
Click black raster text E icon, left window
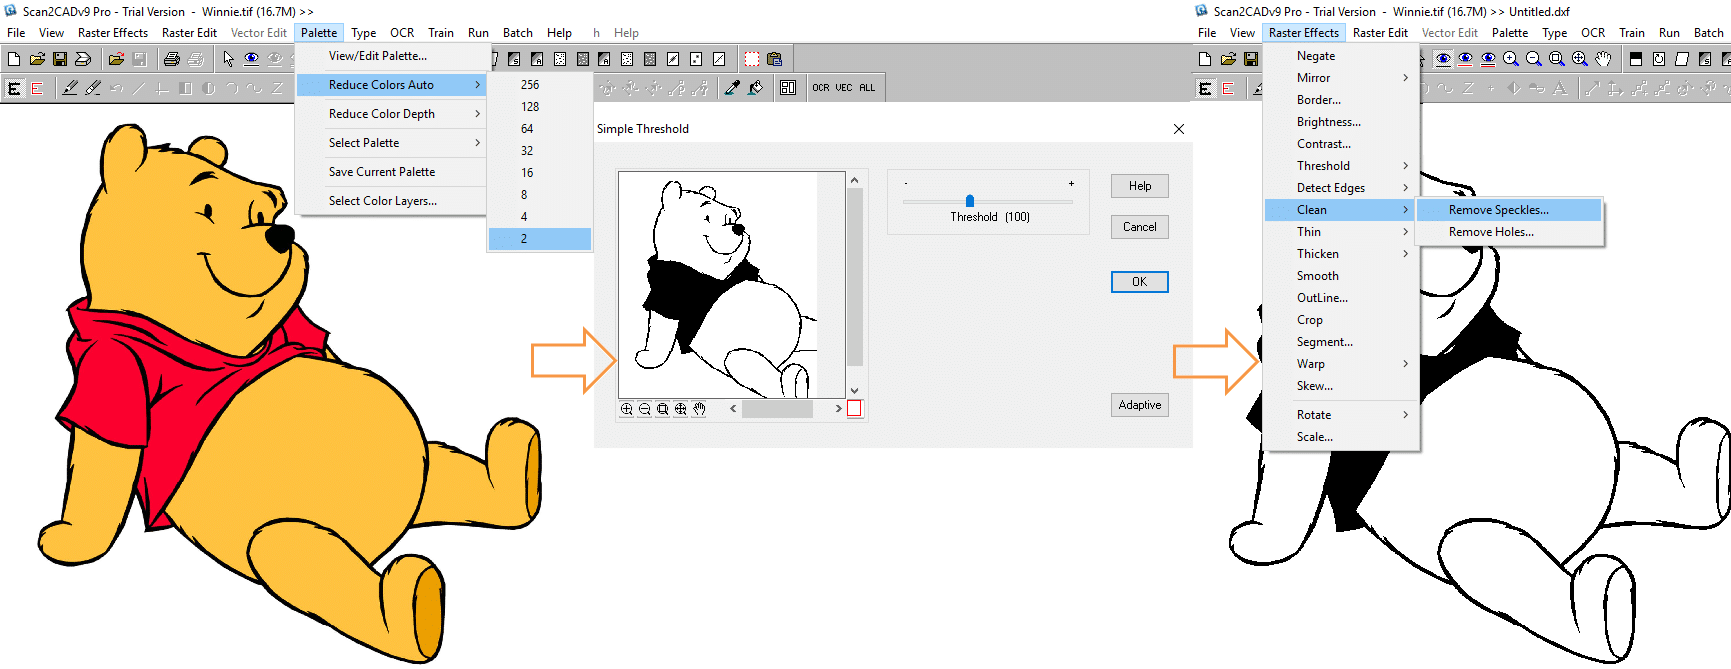(14, 88)
